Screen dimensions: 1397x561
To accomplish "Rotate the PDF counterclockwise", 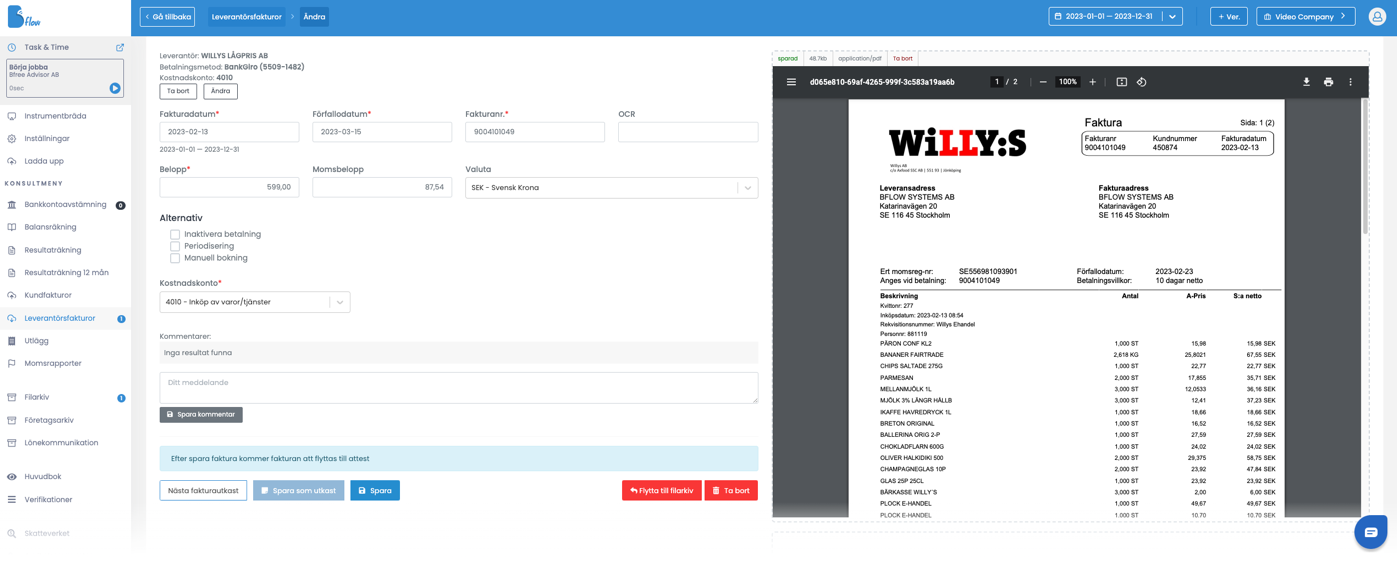I will [x=1141, y=82].
